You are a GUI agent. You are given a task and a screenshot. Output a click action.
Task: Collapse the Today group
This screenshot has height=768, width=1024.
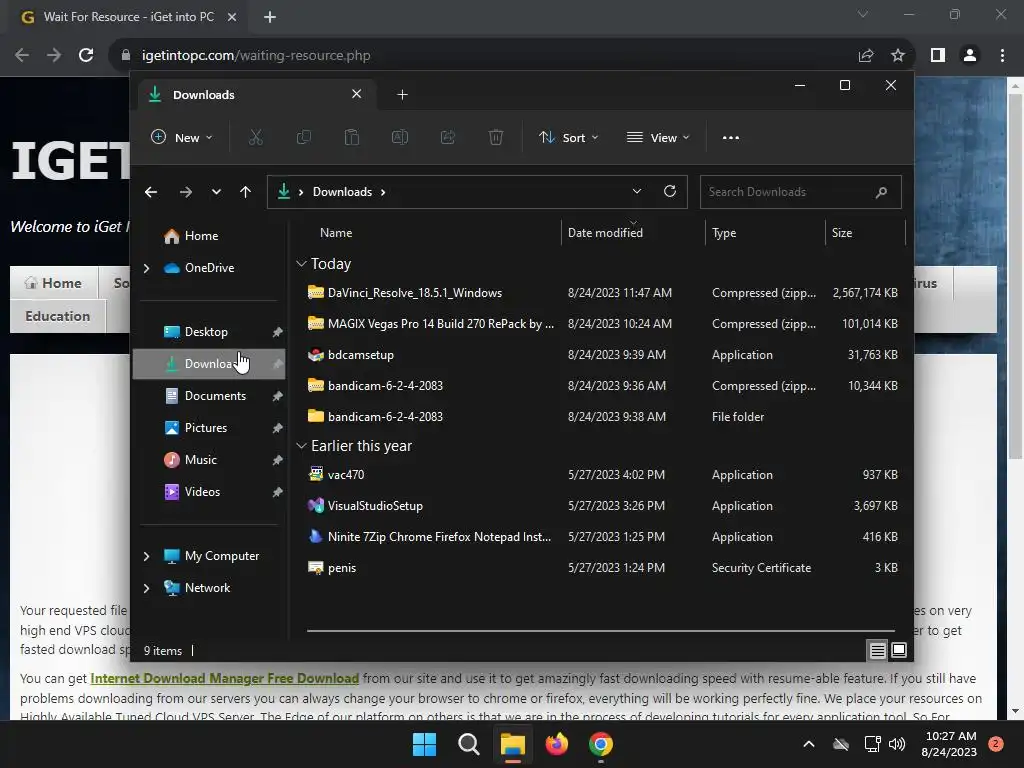(301, 264)
